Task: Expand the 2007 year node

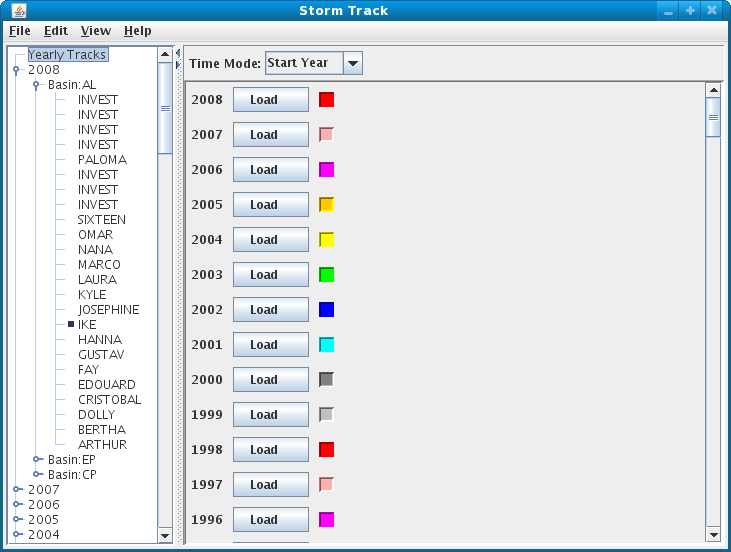Action: pos(16,490)
